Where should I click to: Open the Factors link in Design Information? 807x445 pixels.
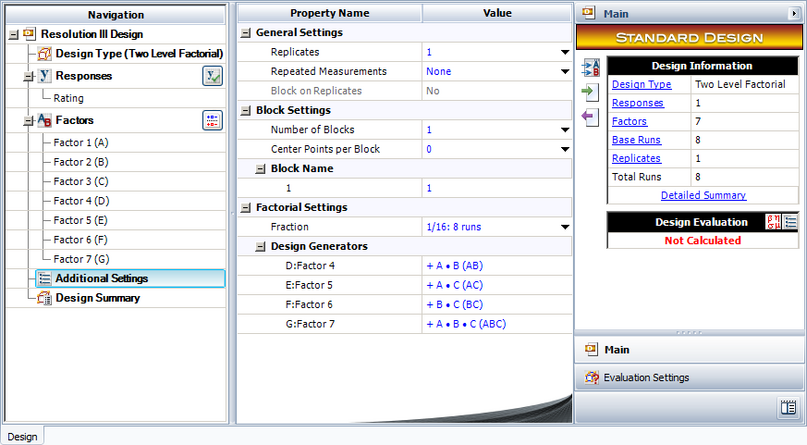pyautogui.click(x=629, y=121)
